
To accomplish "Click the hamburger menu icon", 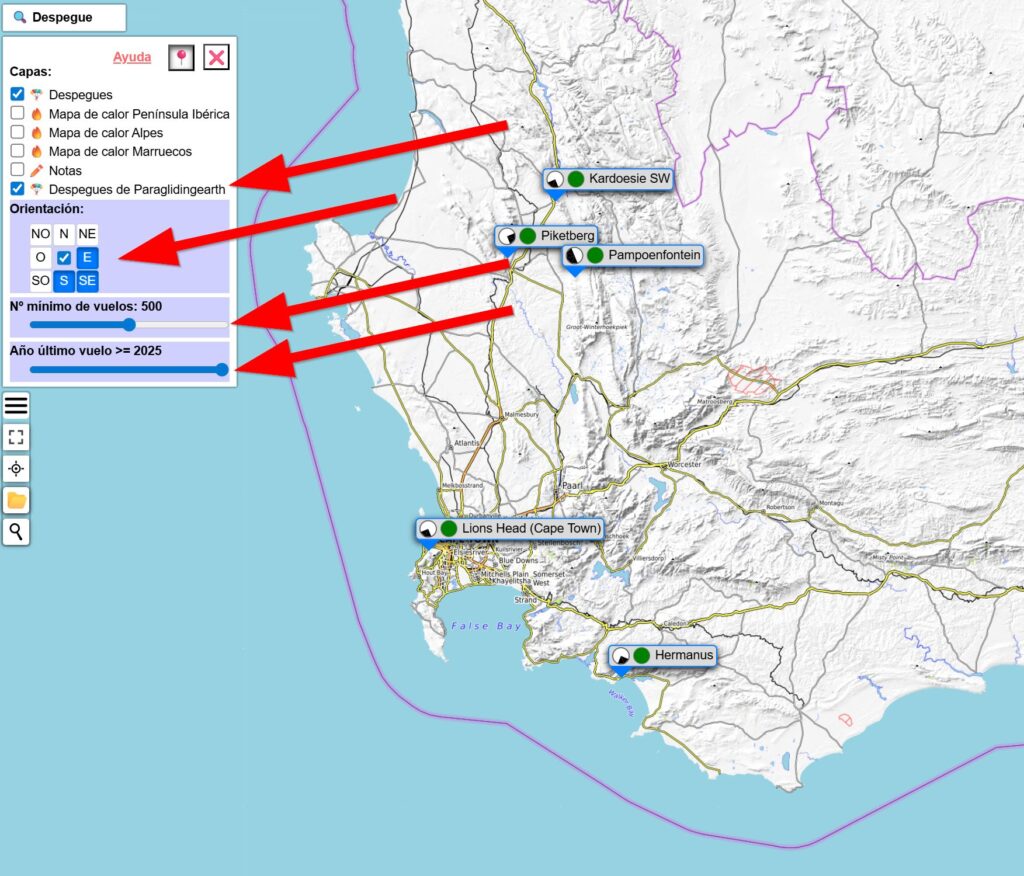I will (17, 405).
